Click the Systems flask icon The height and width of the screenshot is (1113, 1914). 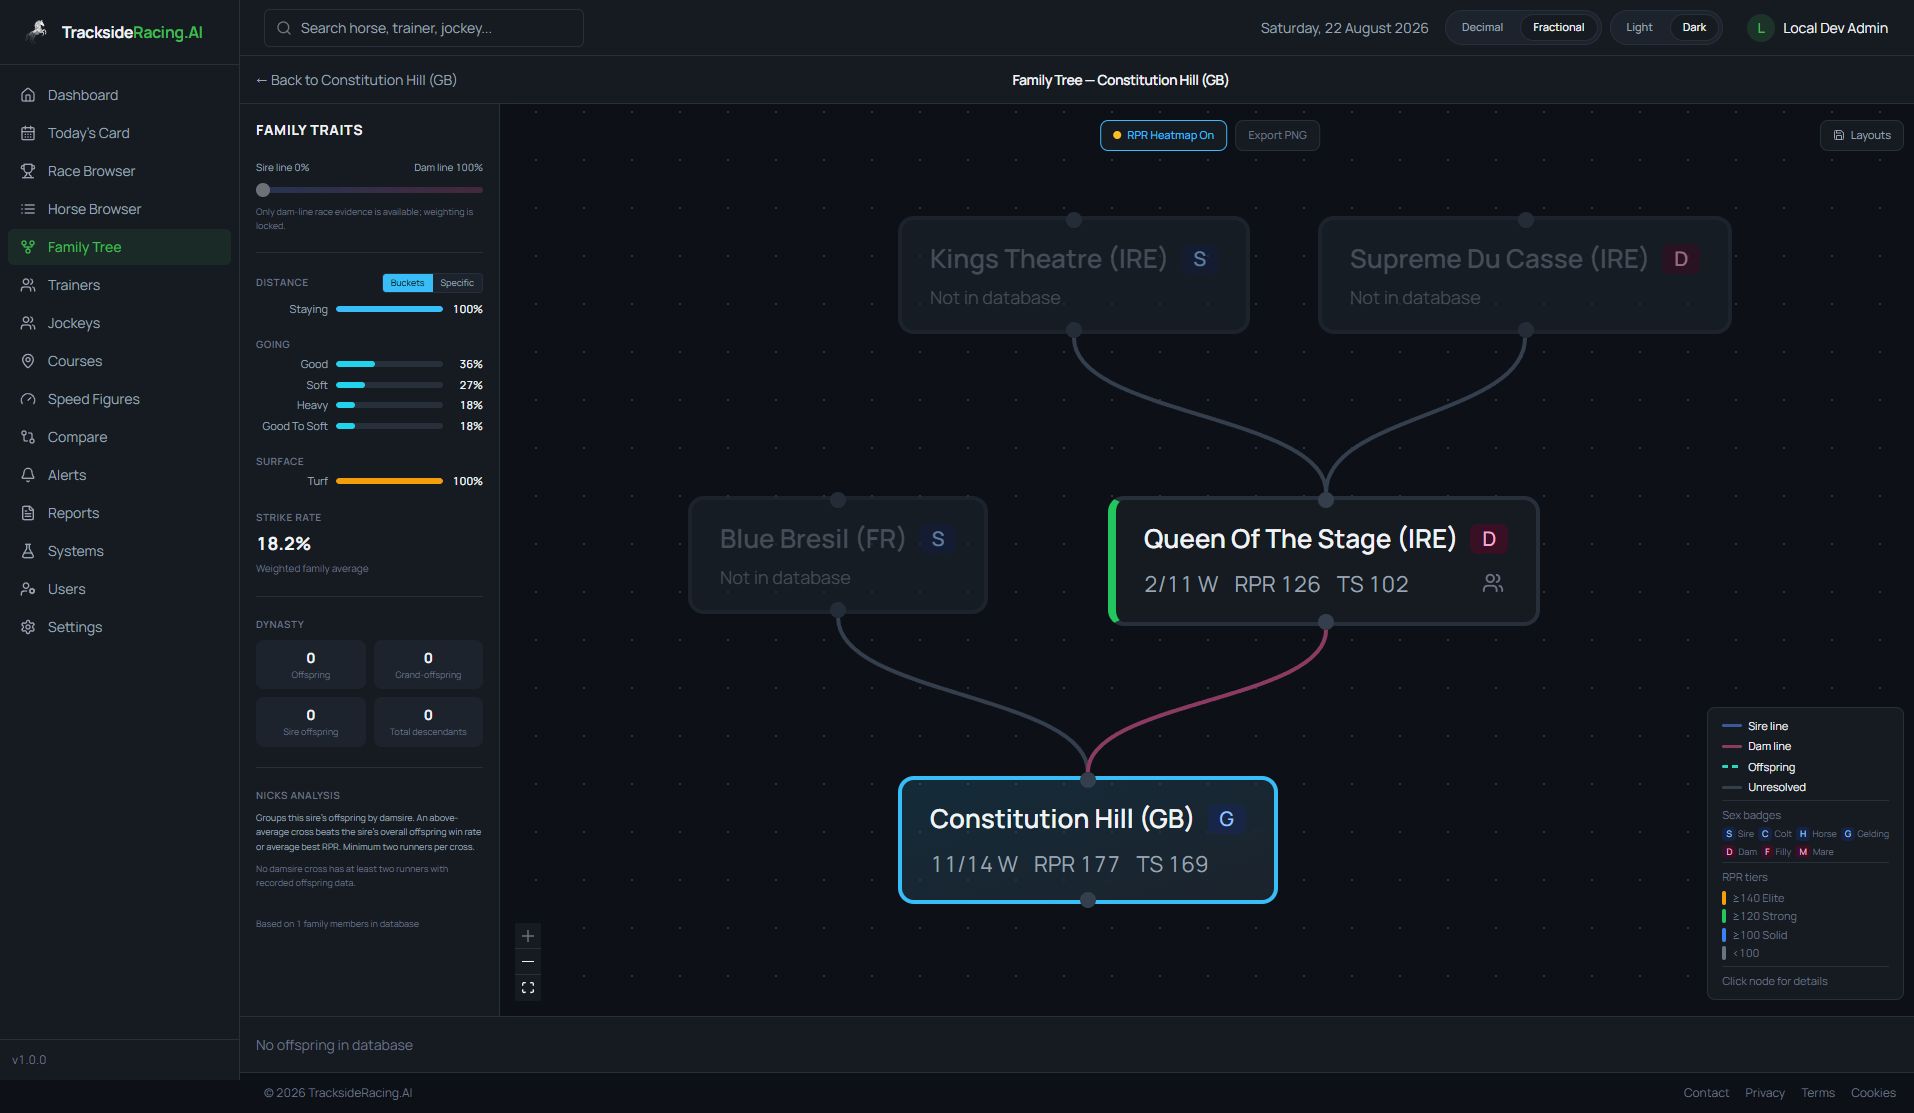28,551
